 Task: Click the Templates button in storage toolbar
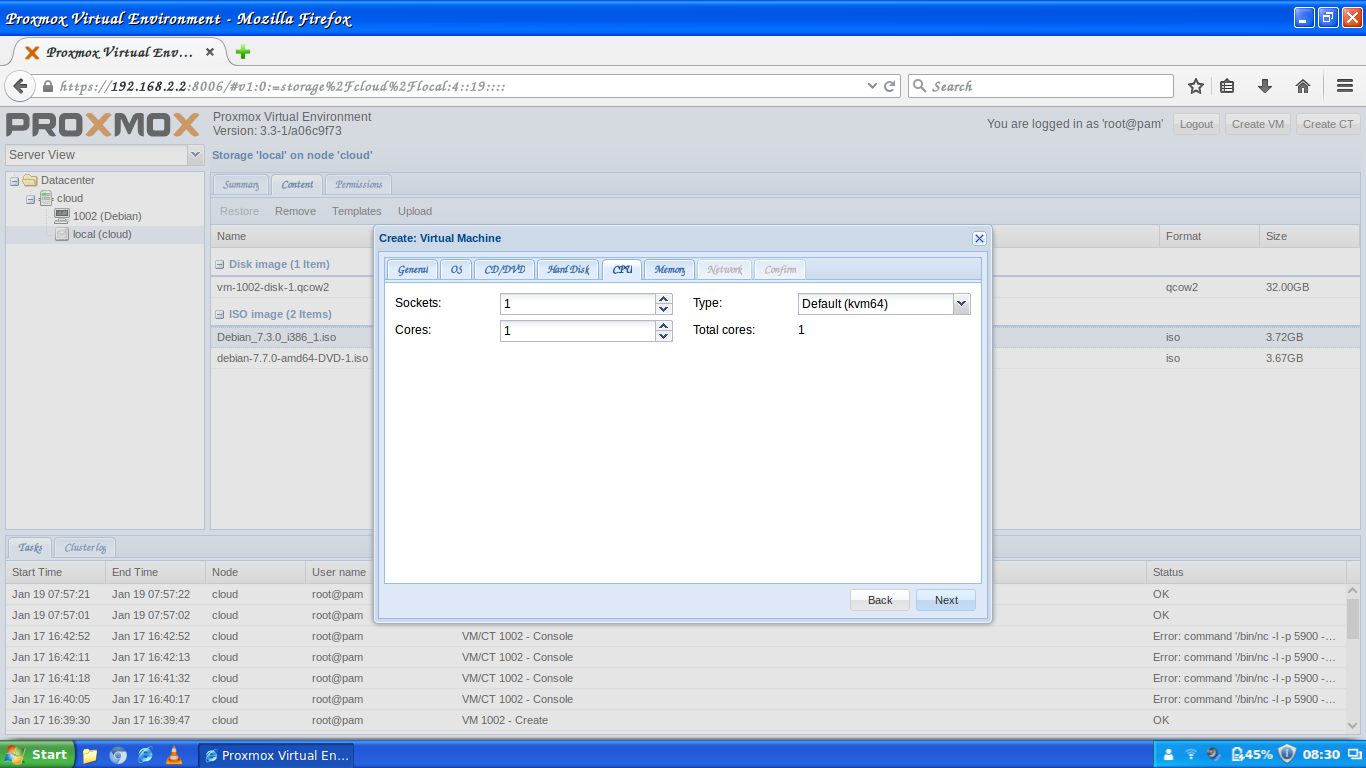pos(357,211)
